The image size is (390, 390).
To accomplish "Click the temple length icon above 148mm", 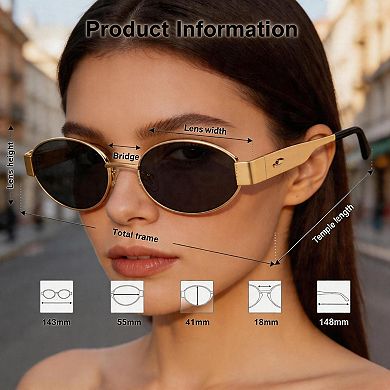I will 333,297.
